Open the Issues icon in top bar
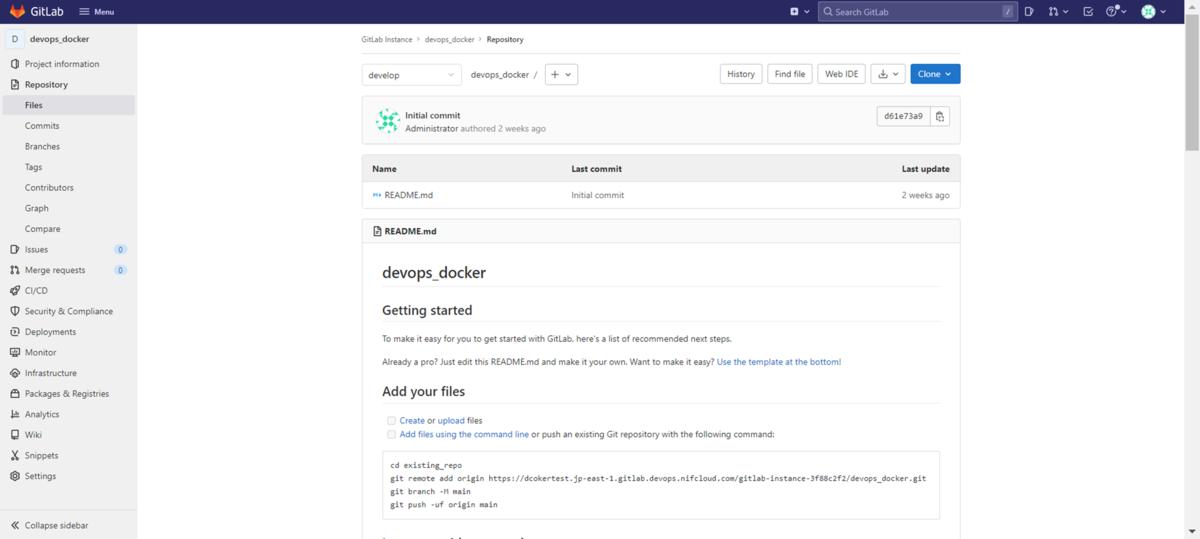 pos(1029,12)
